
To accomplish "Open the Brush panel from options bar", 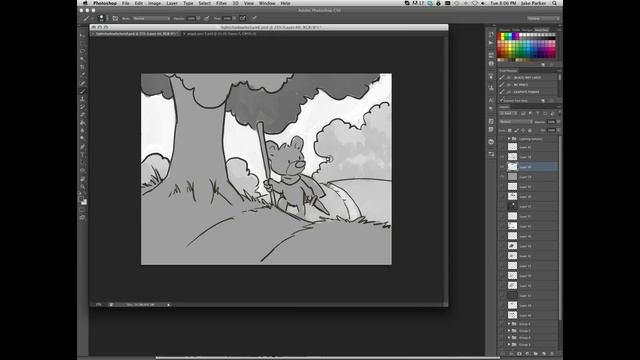I will coord(116,18).
